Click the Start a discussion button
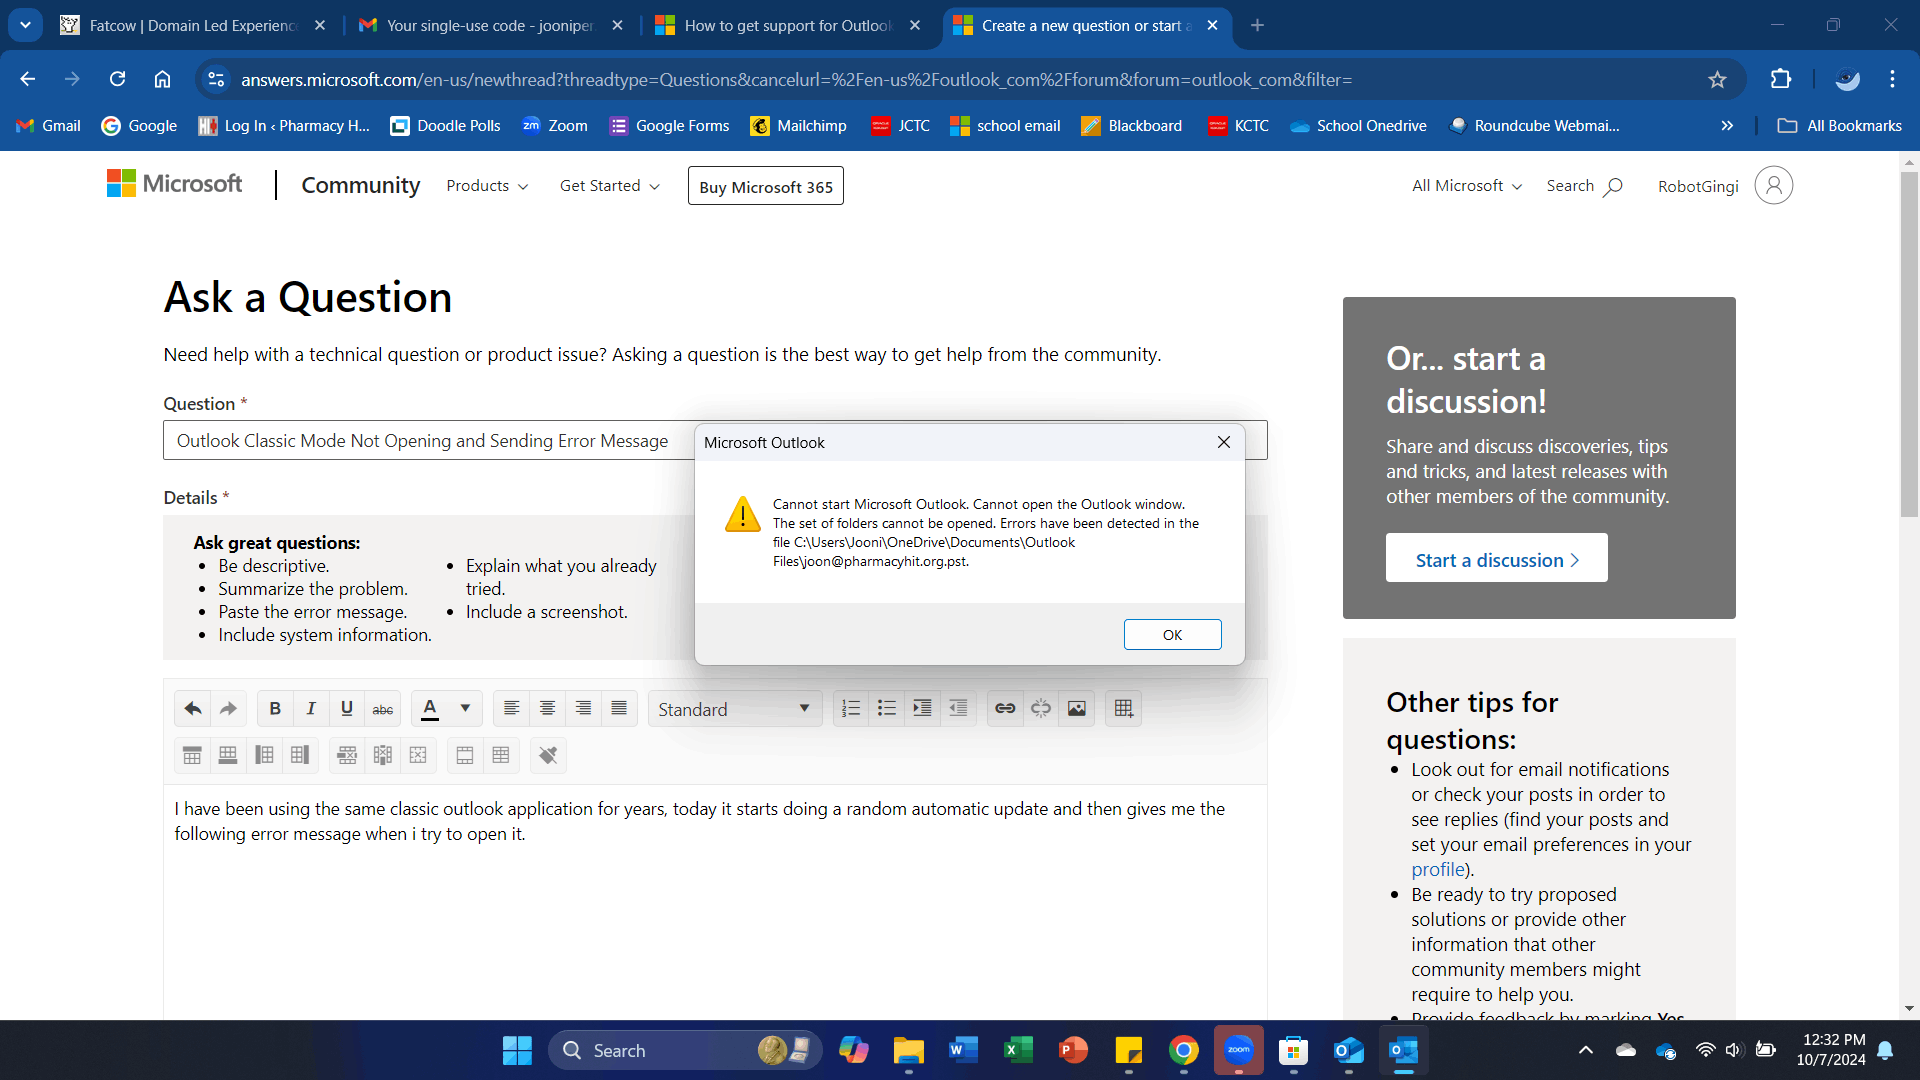This screenshot has width=1920, height=1080. tap(1496, 560)
